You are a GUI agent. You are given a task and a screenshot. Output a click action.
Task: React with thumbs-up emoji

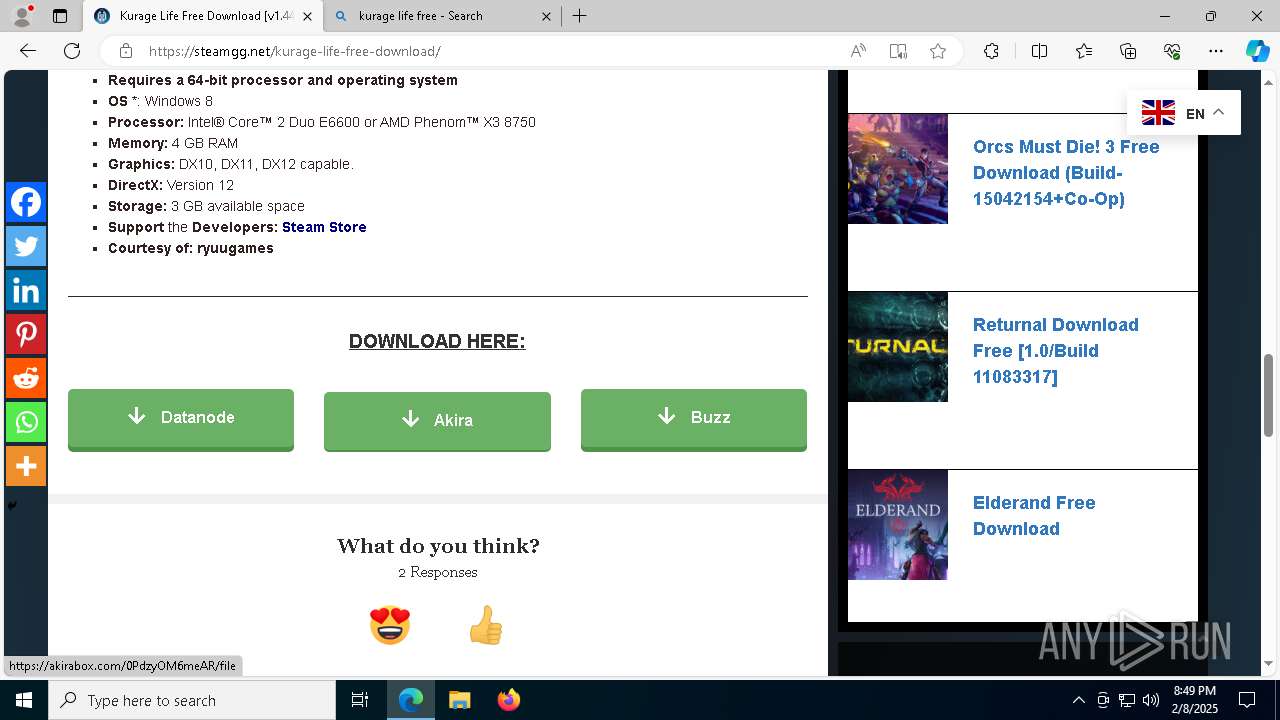tap(486, 626)
